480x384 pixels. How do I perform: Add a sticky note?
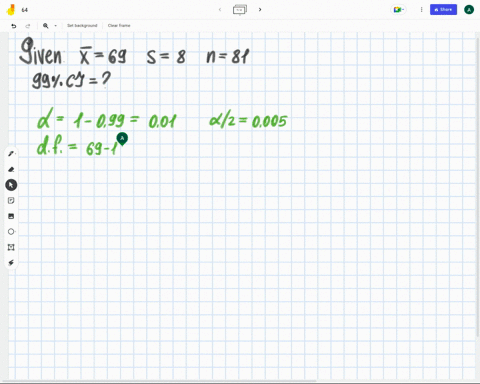pos(11,200)
